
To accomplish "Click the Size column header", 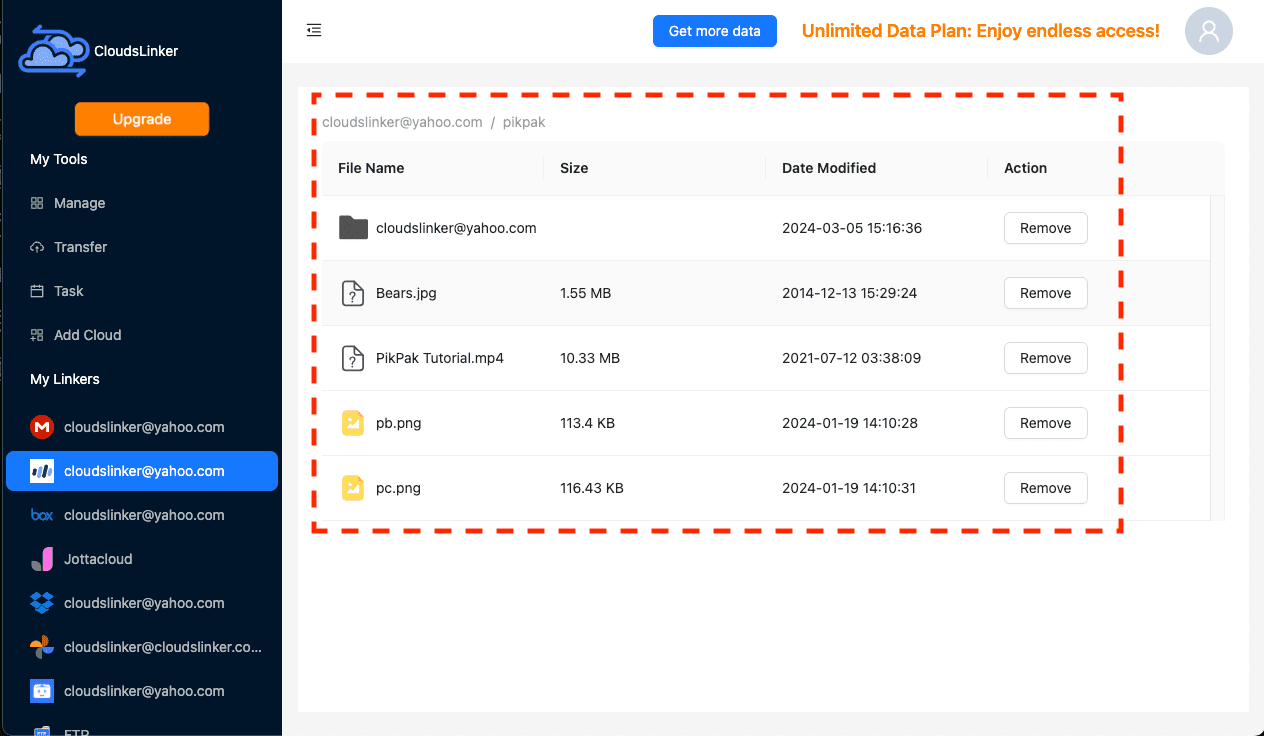I will pos(574,168).
